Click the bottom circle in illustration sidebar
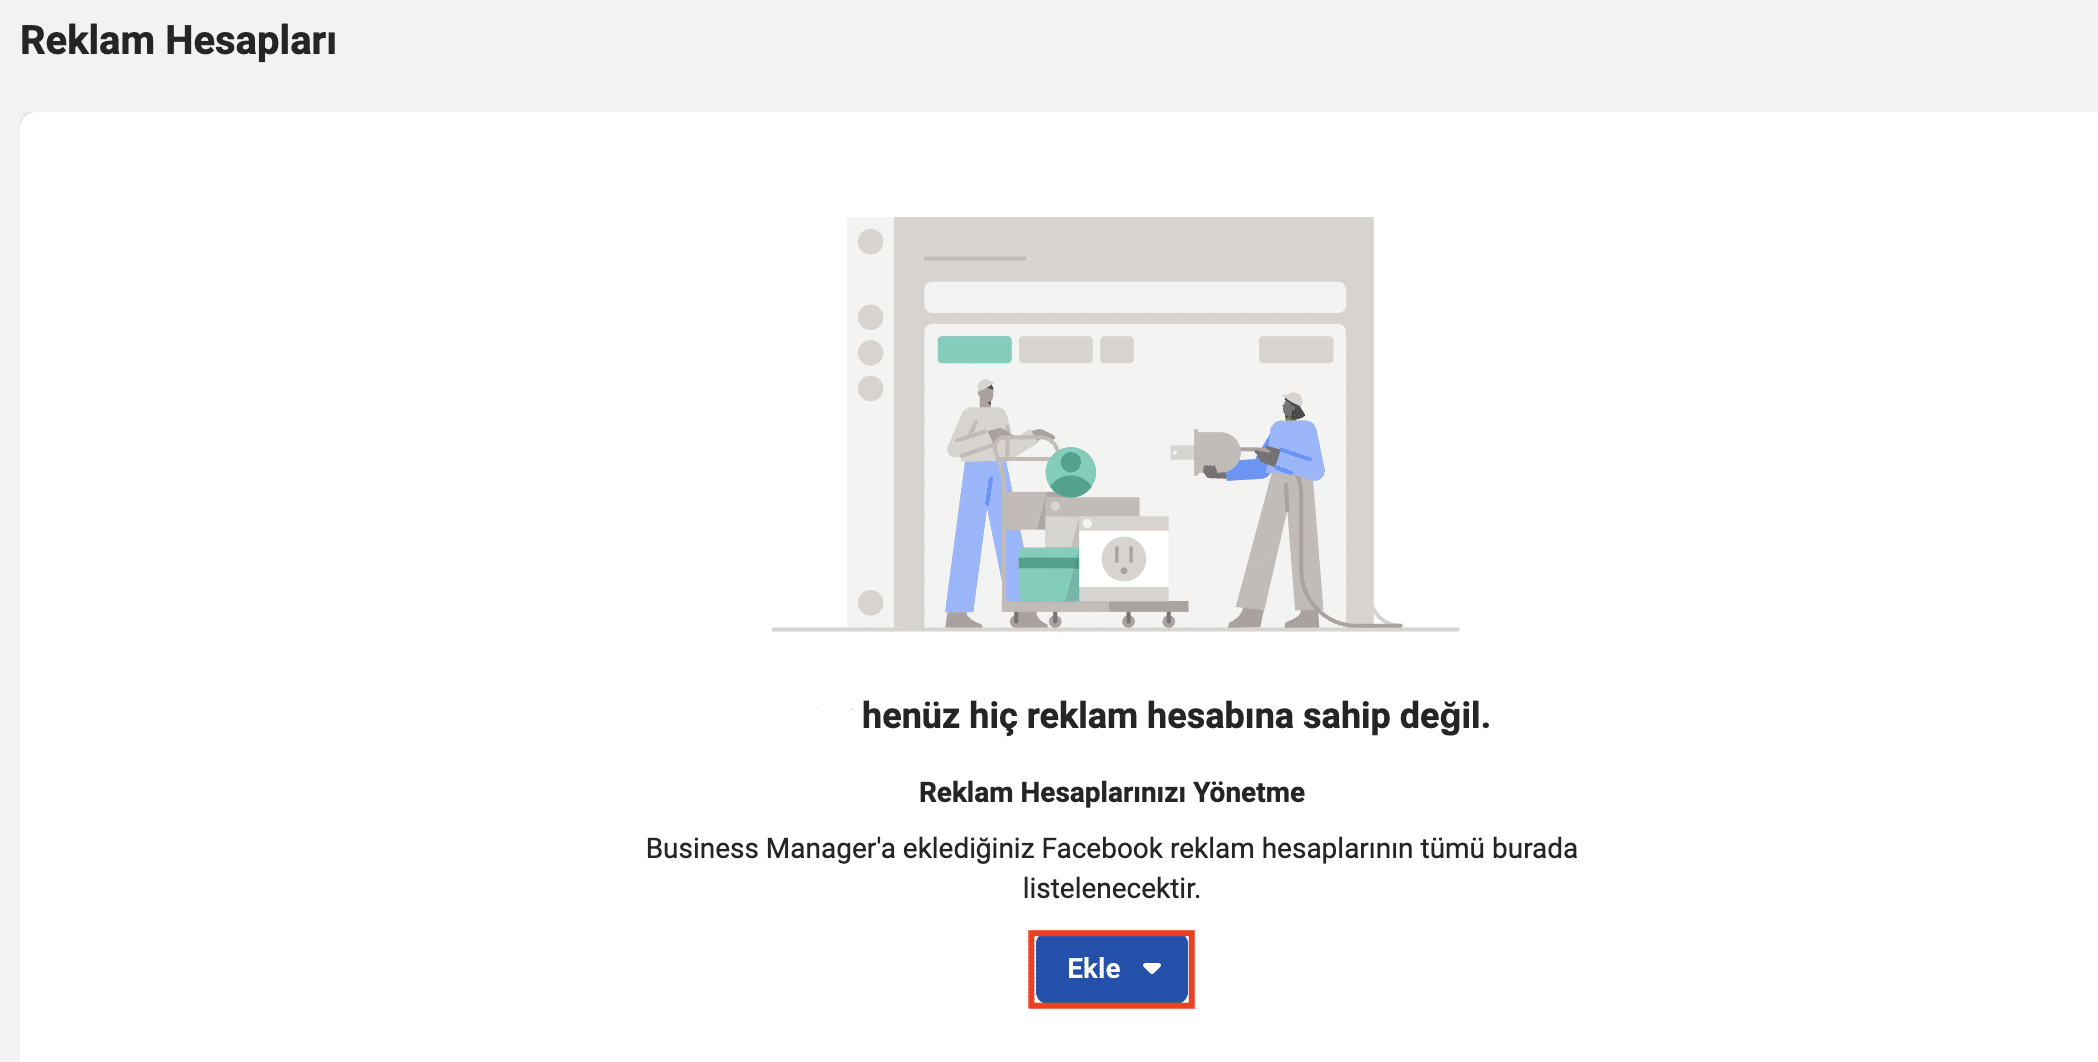 [x=870, y=602]
